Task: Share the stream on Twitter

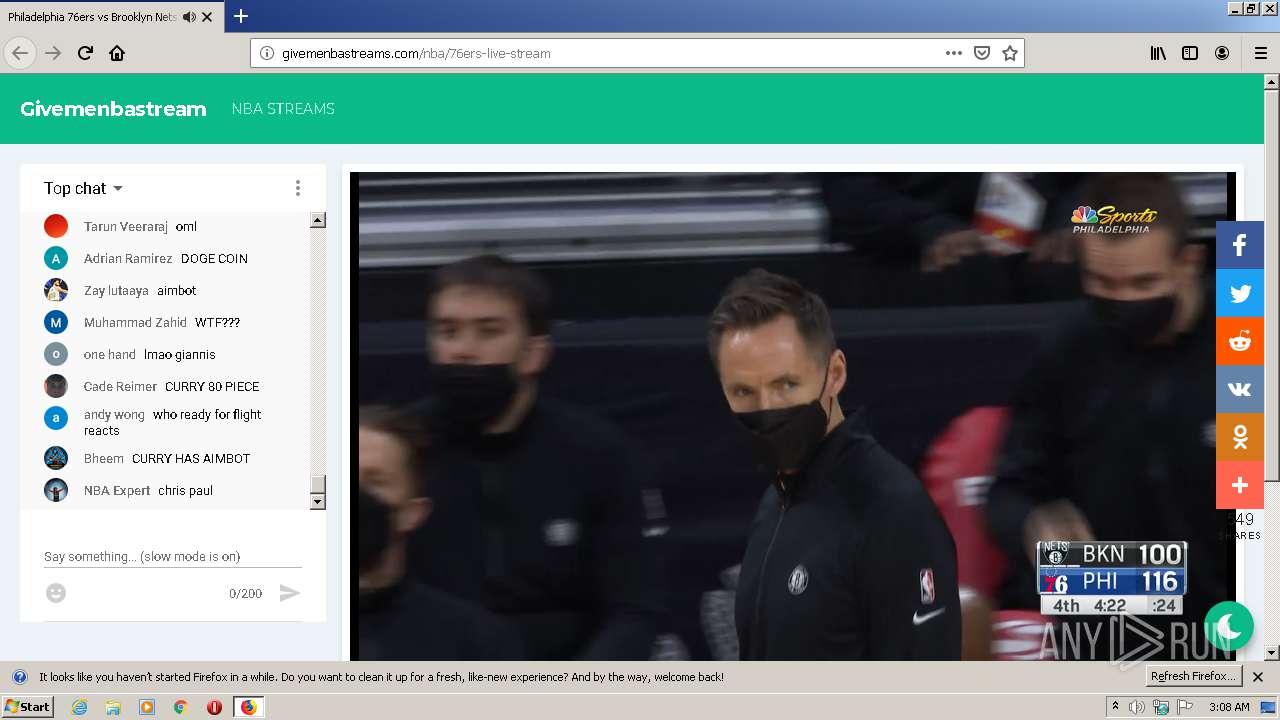Action: coord(1240,293)
